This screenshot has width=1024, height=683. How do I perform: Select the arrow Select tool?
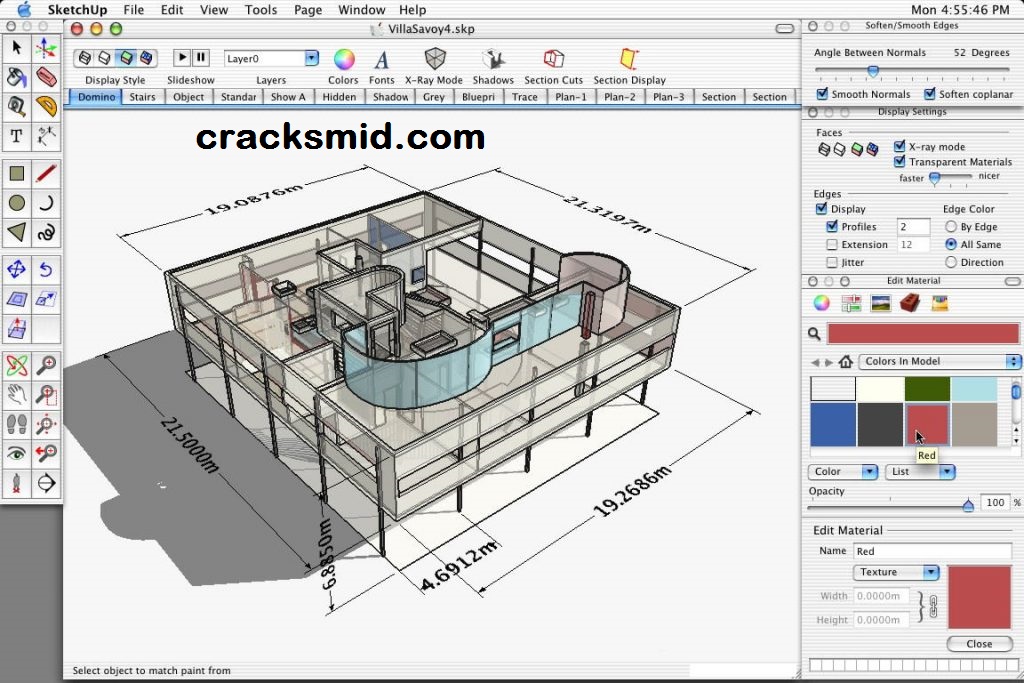click(17, 48)
